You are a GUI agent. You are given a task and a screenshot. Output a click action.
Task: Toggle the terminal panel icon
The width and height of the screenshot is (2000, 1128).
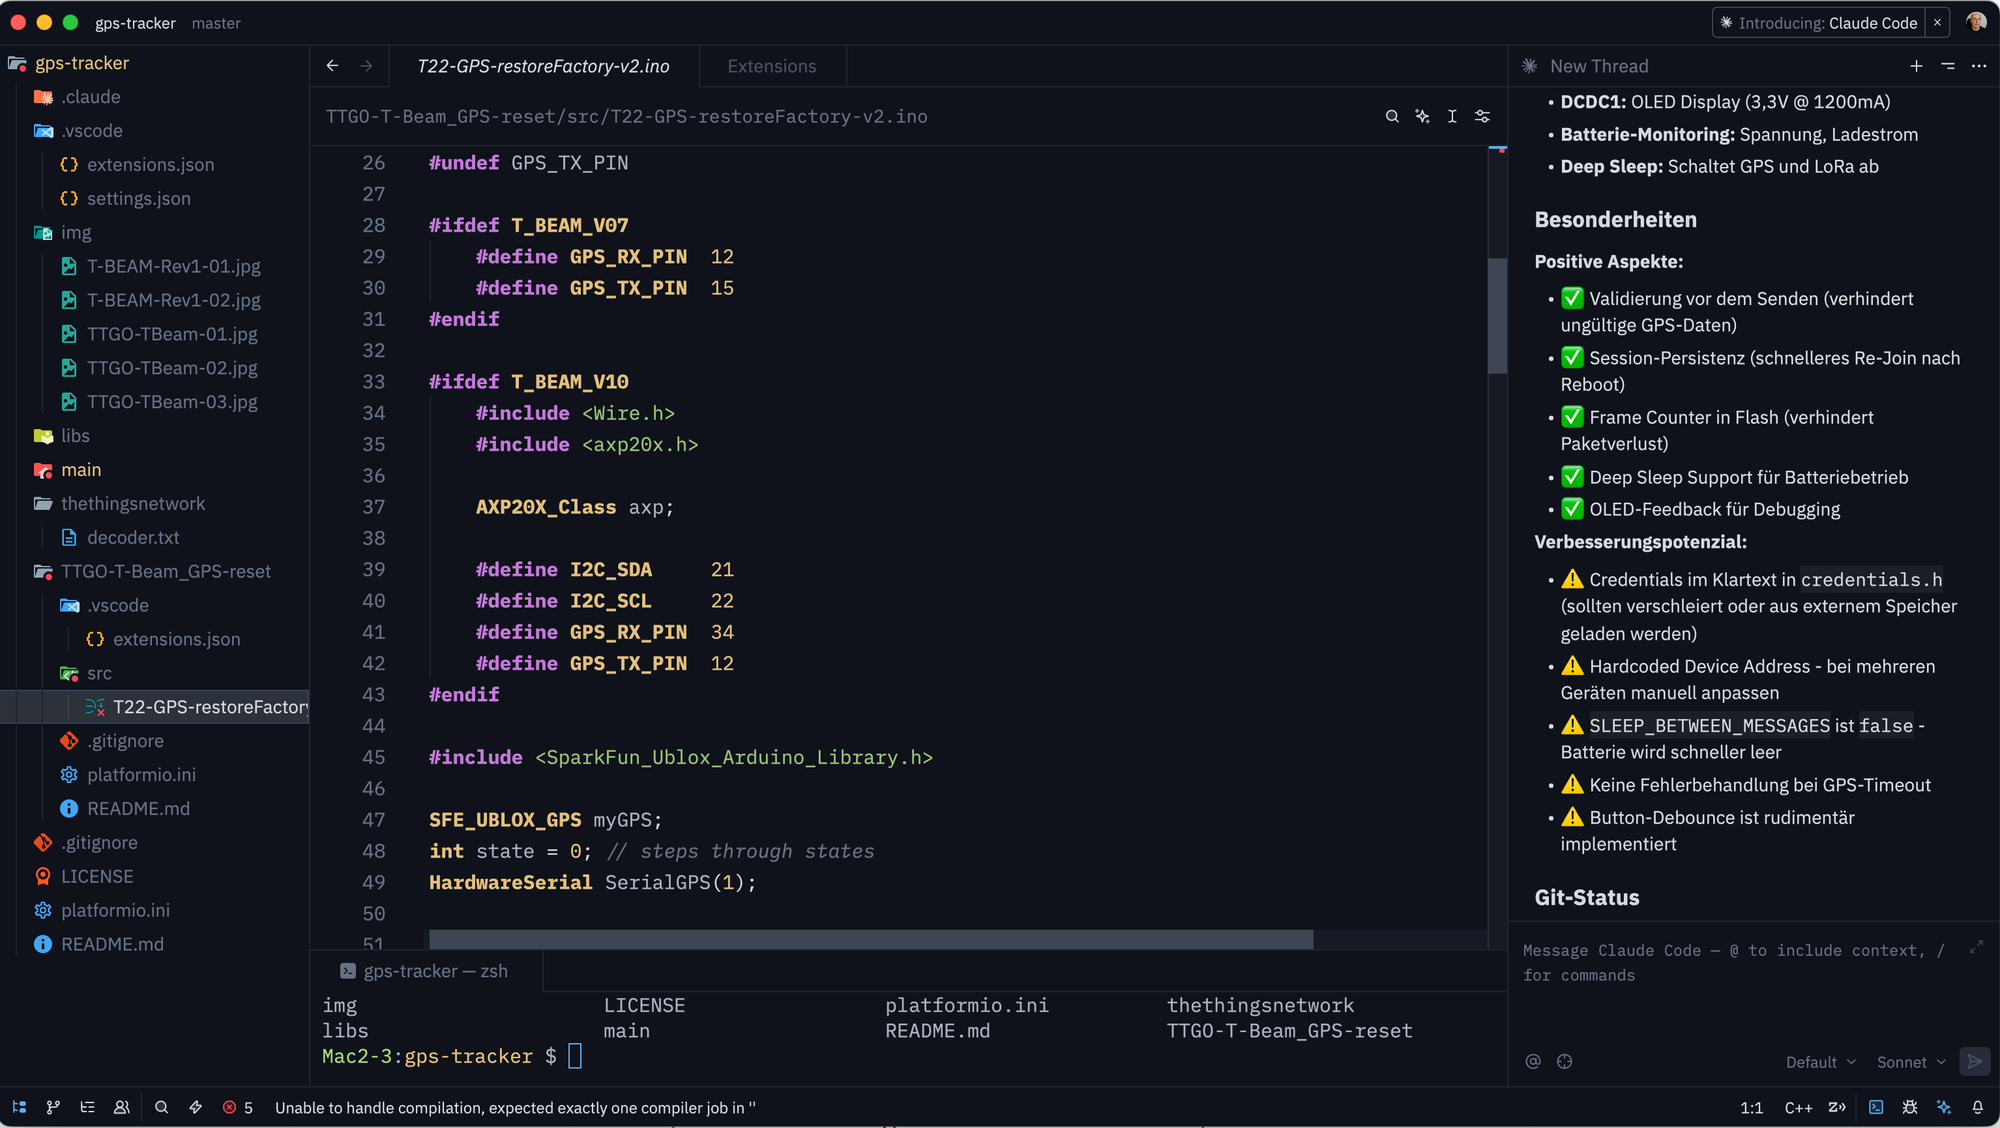click(x=1876, y=1107)
